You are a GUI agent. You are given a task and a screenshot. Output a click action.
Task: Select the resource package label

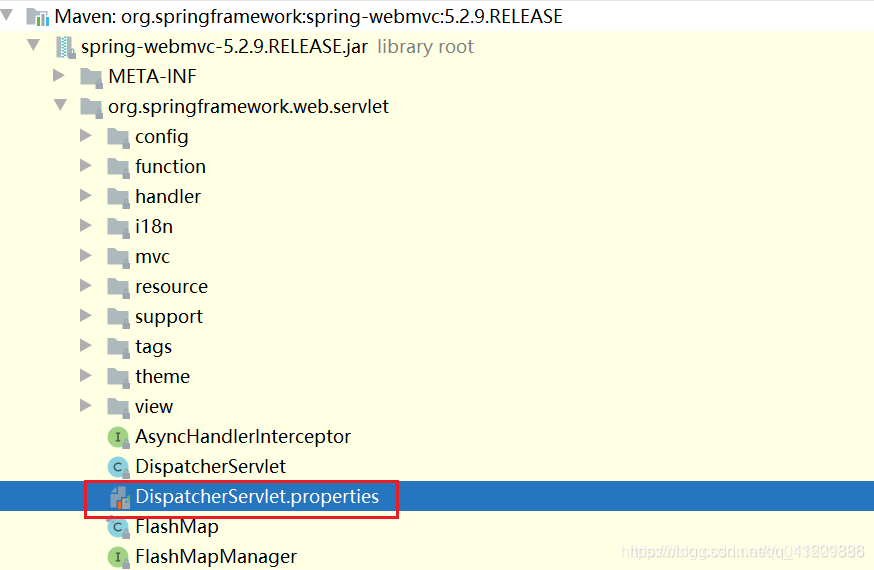click(171, 287)
